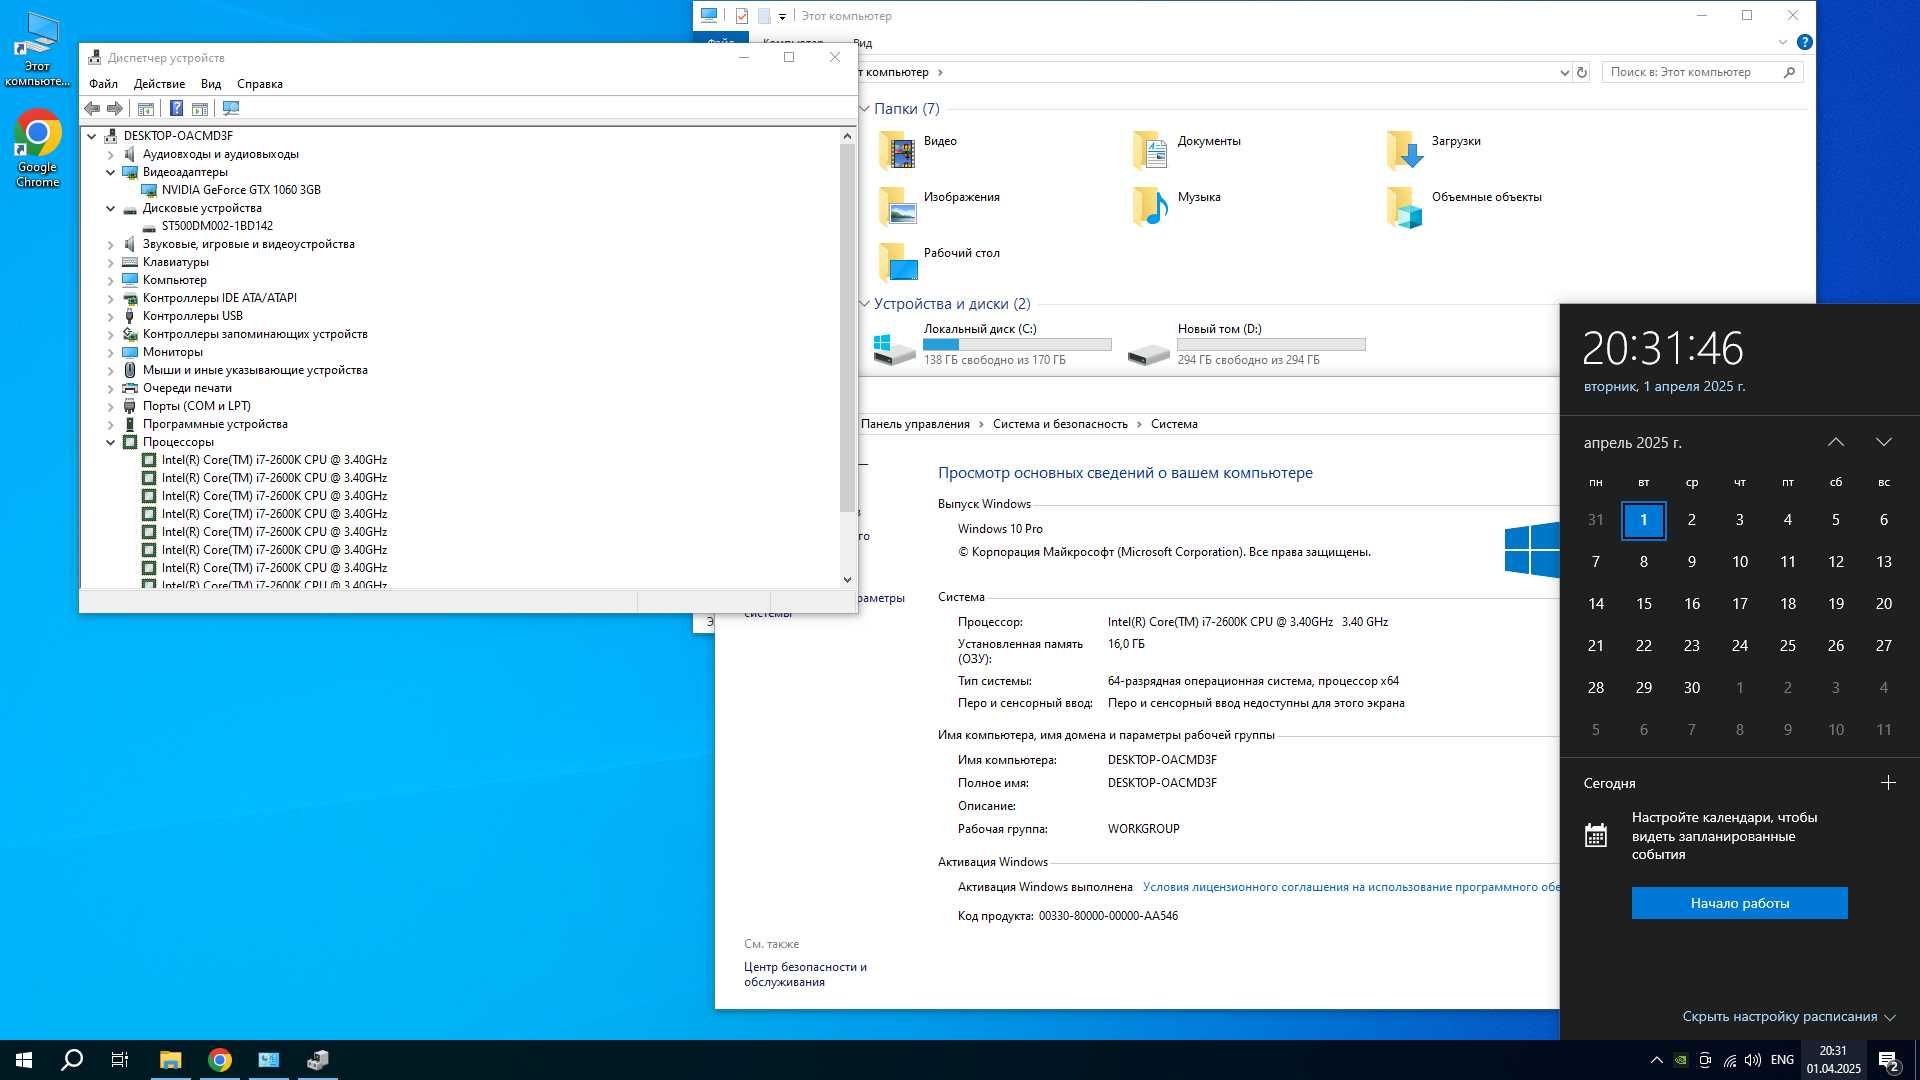Select NVIDIA GeForce GTX 1060 3GB device
This screenshot has height=1080, width=1920.
(241, 190)
